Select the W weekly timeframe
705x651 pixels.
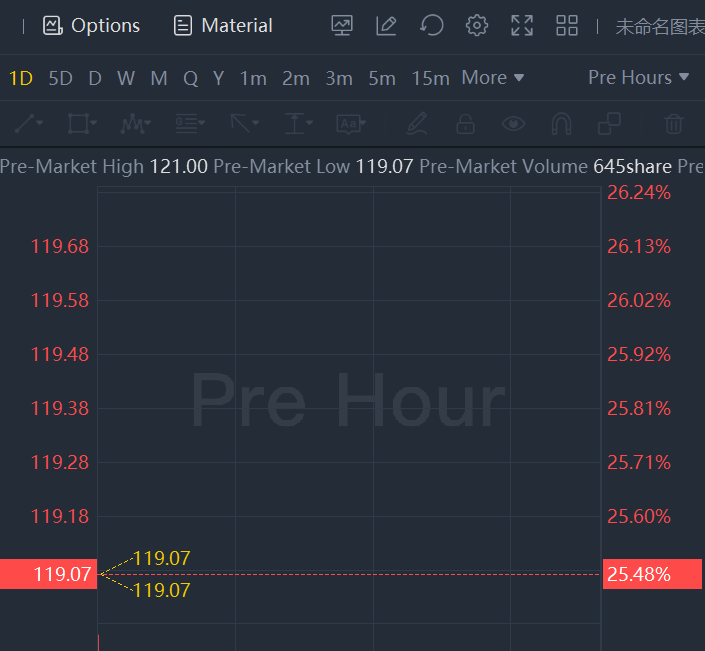point(125,78)
